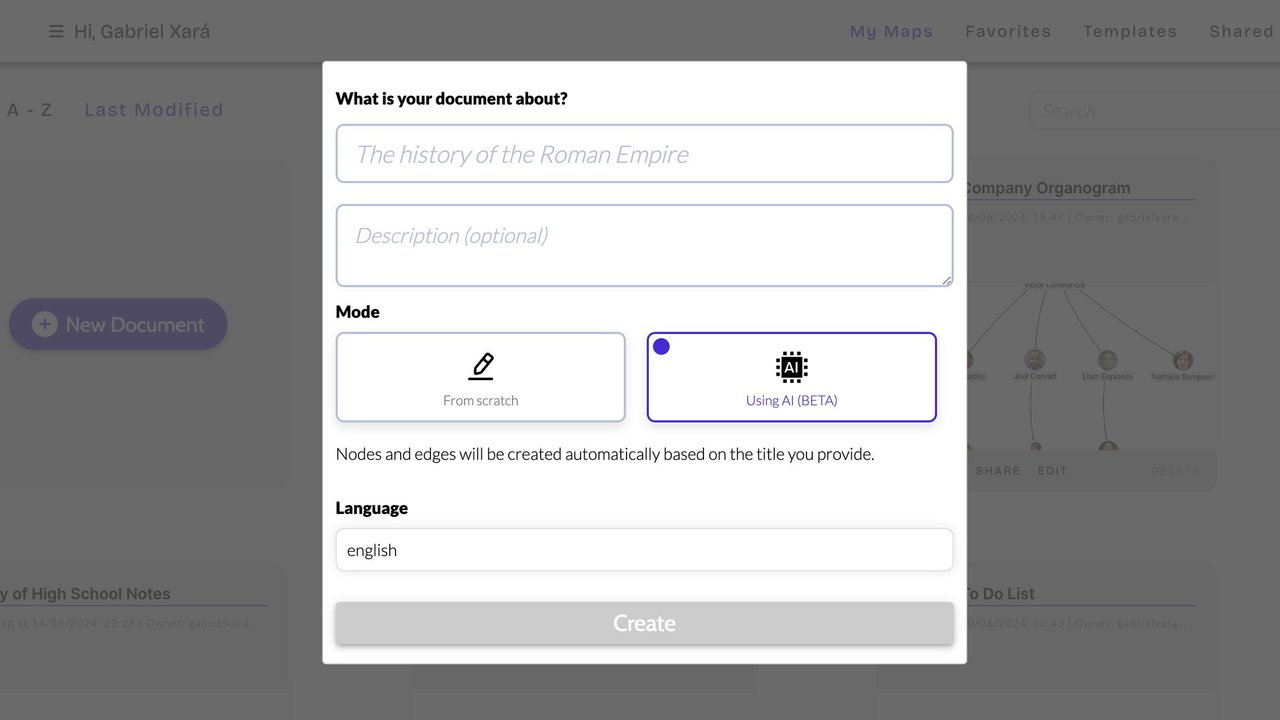Open the Shared tab
The image size is (1280, 720).
tap(1241, 32)
